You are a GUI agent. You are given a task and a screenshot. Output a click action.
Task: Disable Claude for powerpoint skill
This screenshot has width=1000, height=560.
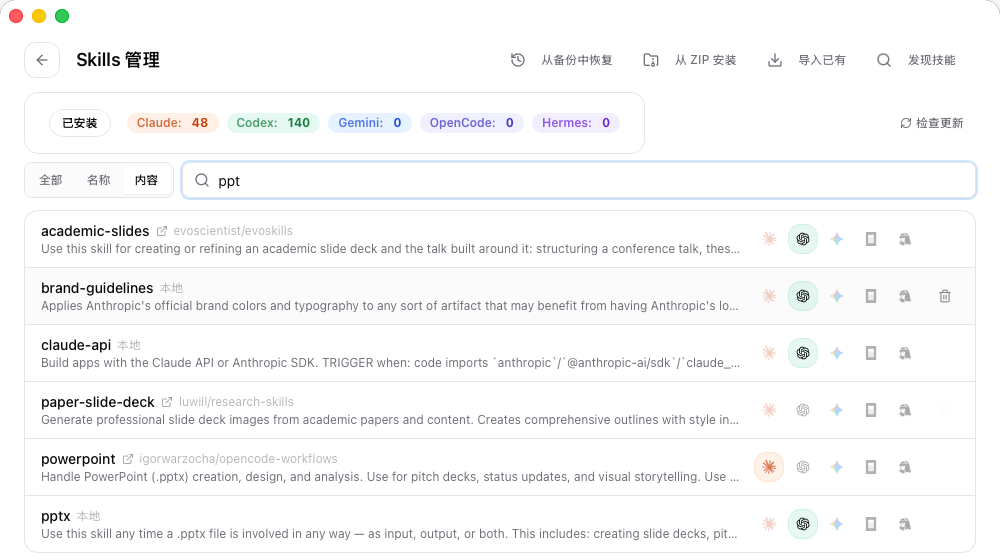tap(769, 467)
